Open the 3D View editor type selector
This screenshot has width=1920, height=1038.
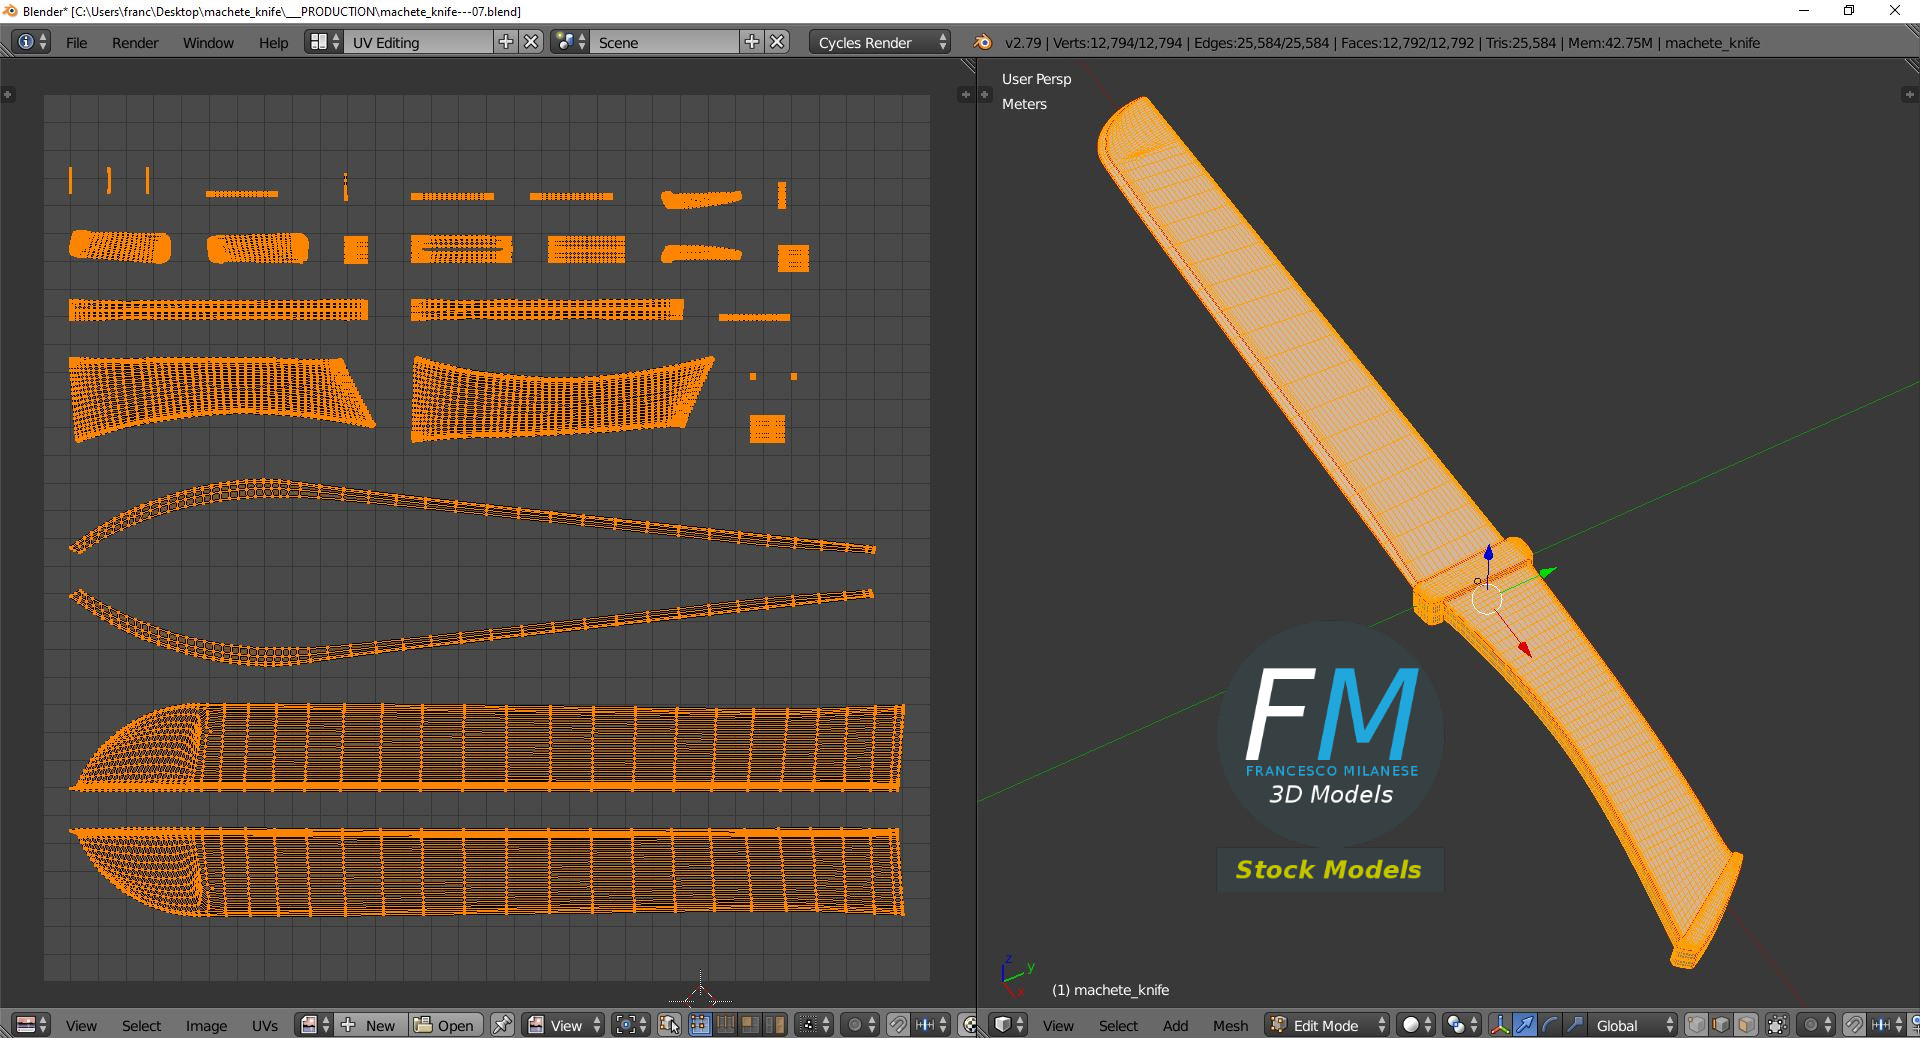1008,1025
